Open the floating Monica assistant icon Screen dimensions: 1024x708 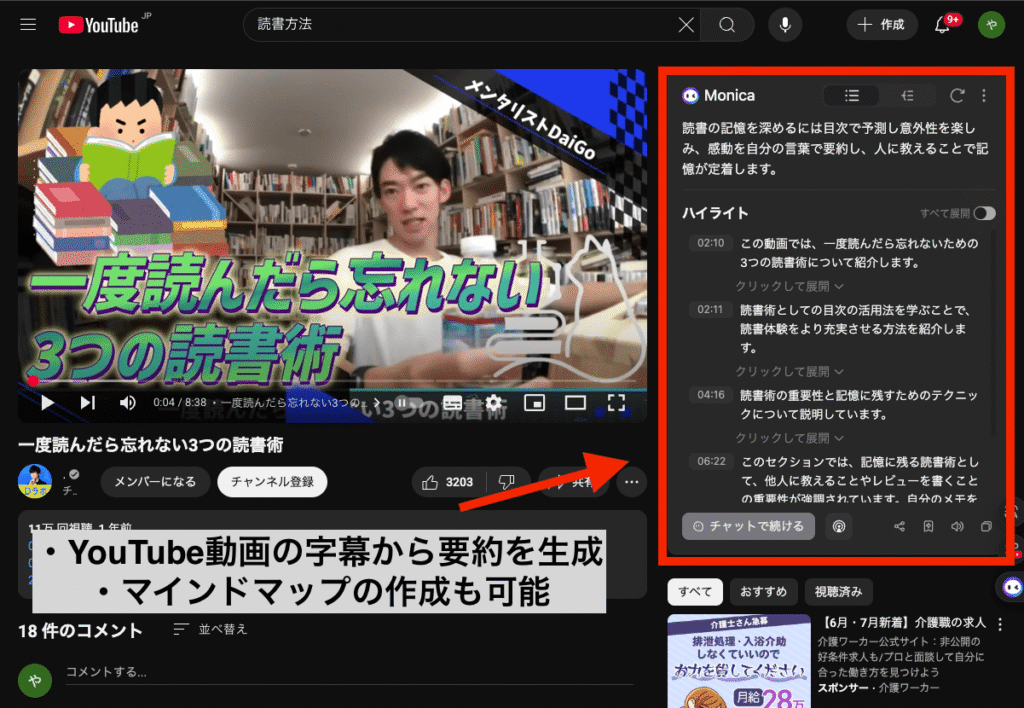[1011, 587]
